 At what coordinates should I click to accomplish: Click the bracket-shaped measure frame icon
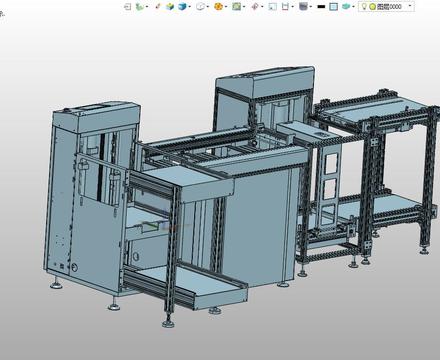click(285, 6)
